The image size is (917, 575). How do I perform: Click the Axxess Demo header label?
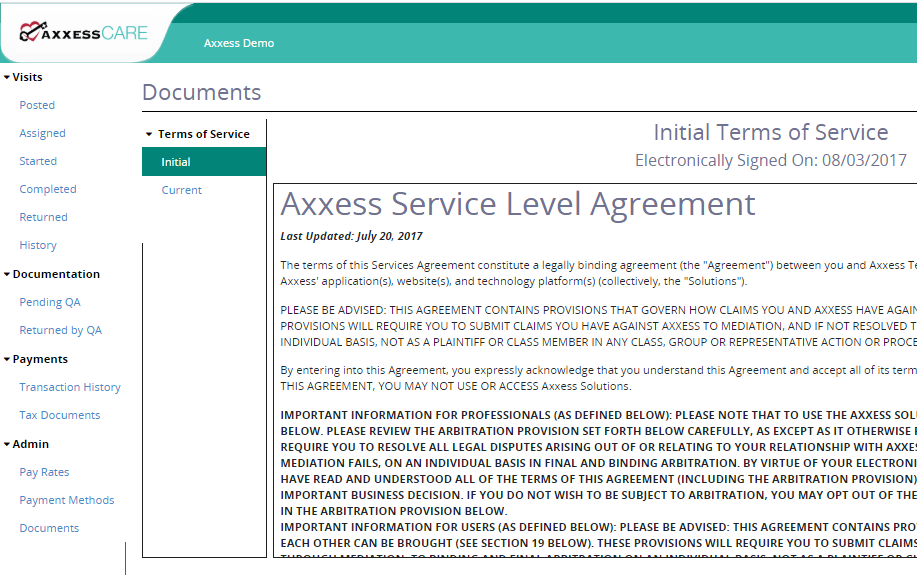(x=239, y=43)
